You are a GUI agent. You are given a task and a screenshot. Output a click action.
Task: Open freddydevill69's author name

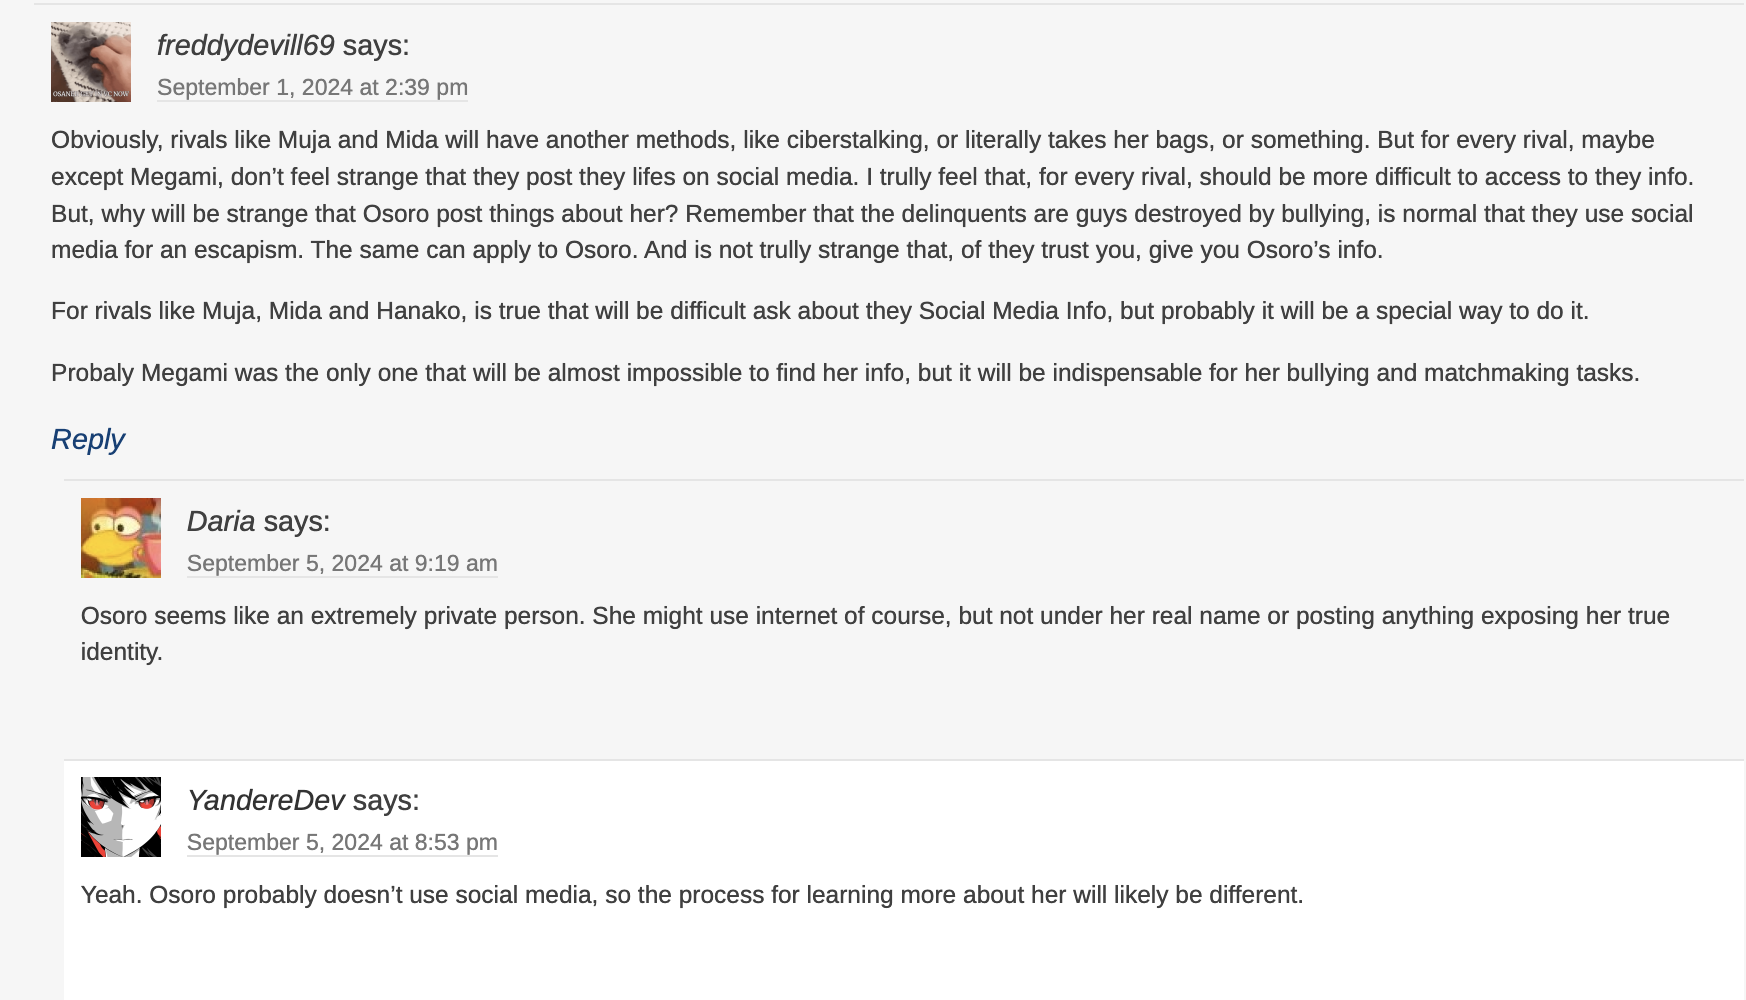[x=245, y=46]
